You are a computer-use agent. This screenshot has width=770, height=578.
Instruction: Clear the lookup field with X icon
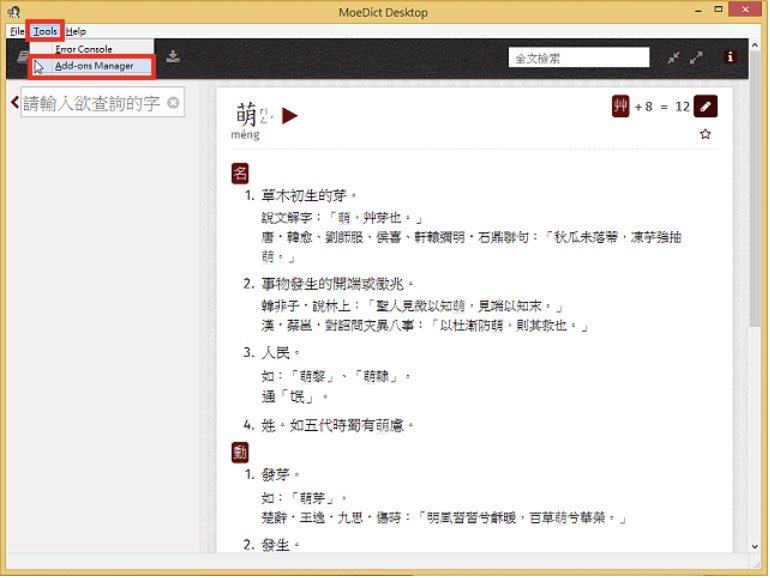coord(173,103)
